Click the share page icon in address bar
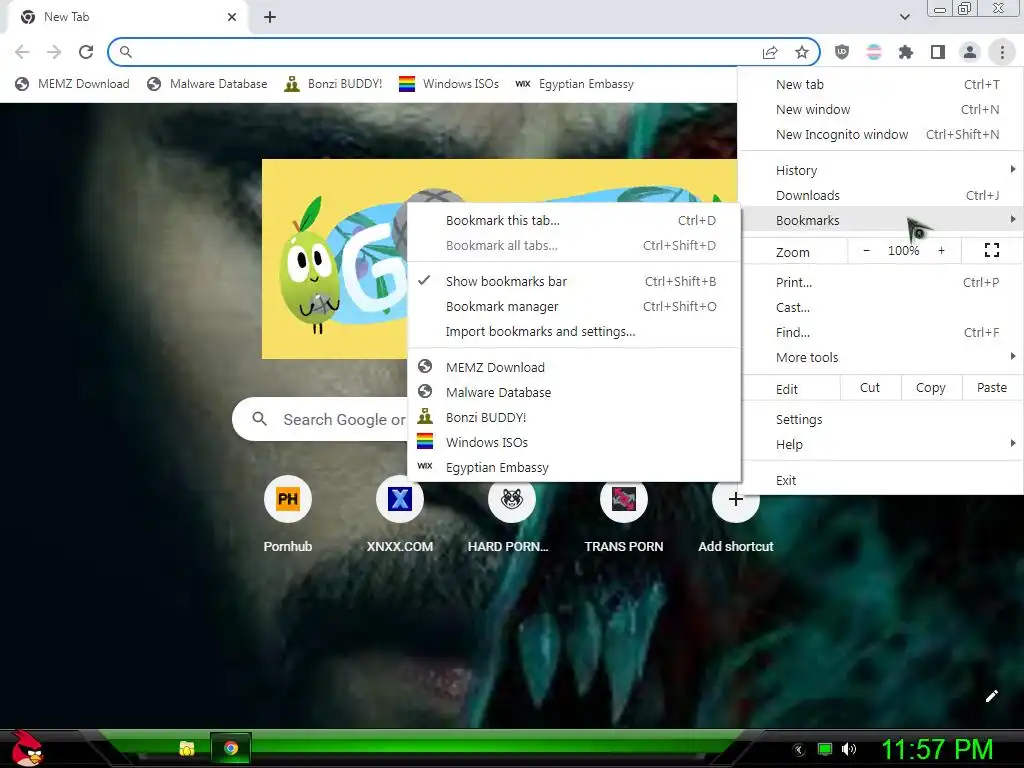 (x=770, y=52)
